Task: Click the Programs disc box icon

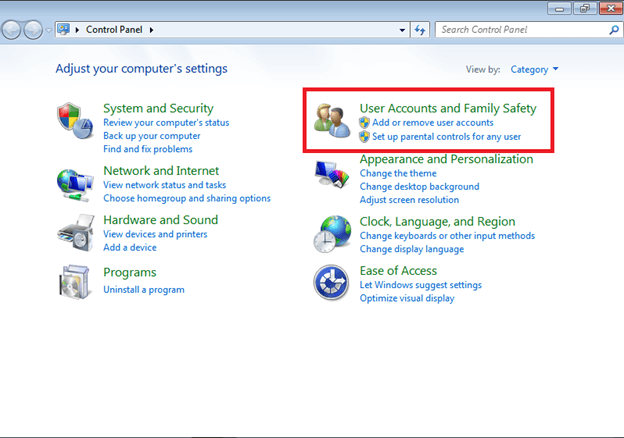Action: (x=74, y=282)
